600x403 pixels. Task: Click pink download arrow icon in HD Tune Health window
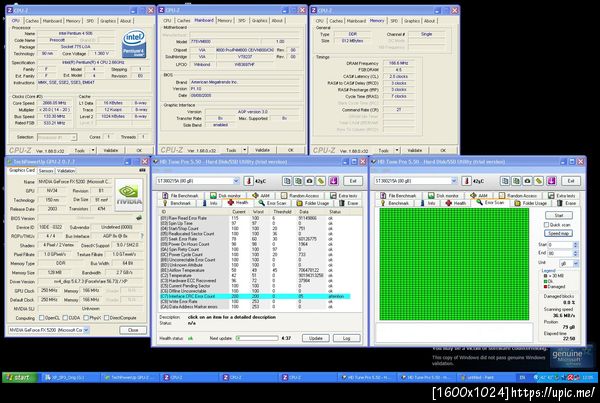[x=333, y=181]
